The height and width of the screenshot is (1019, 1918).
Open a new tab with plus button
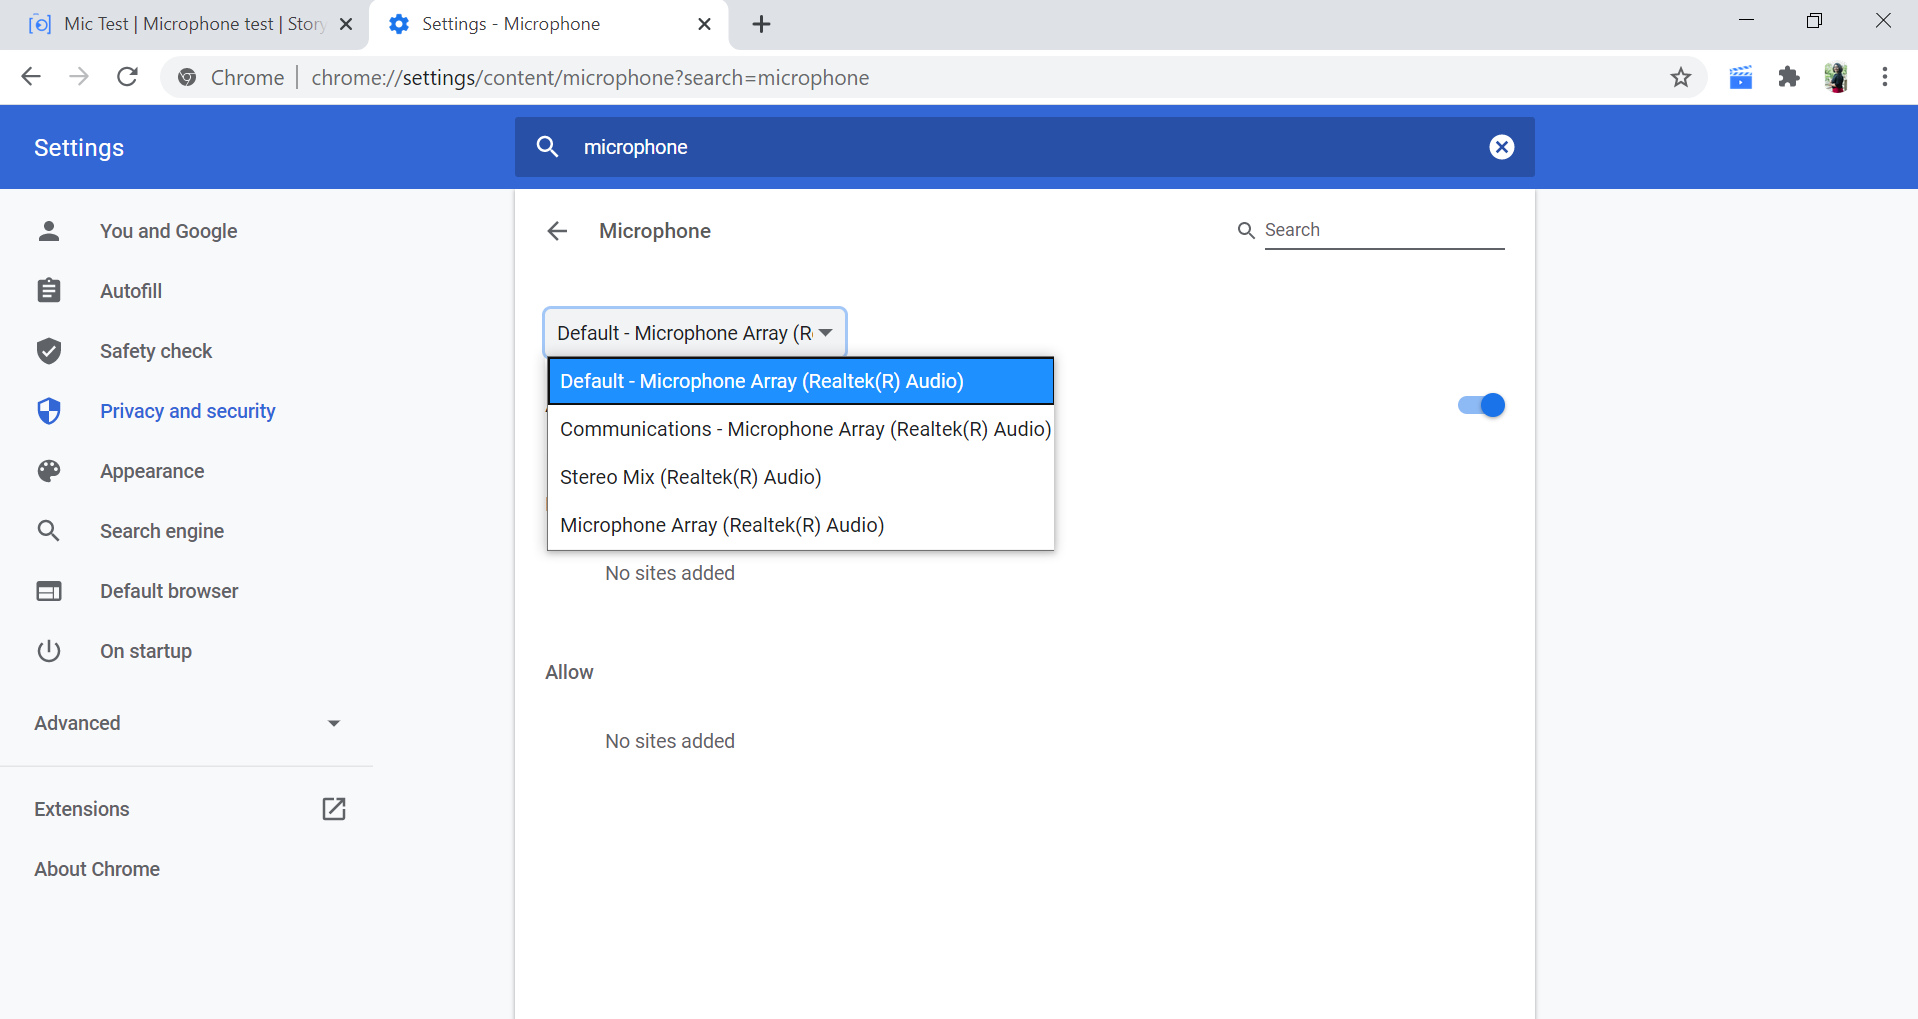tap(761, 24)
